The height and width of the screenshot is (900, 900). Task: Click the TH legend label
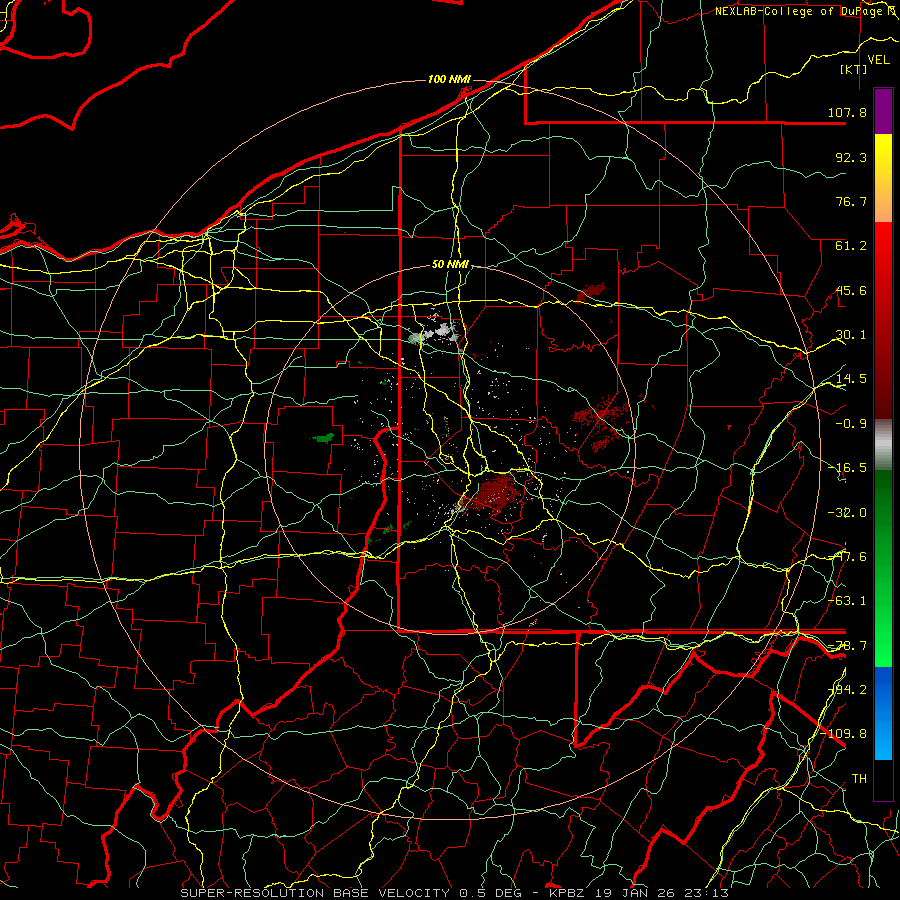pyautogui.click(x=859, y=779)
